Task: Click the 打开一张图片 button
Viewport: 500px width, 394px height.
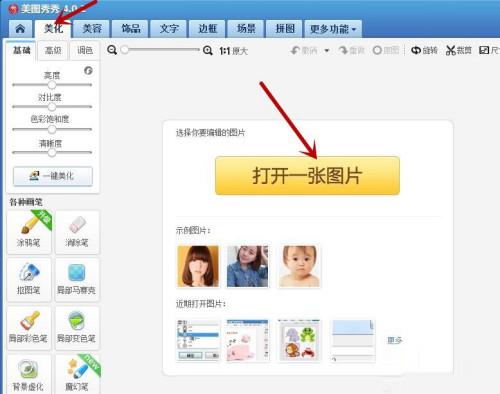Action: coord(307,176)
